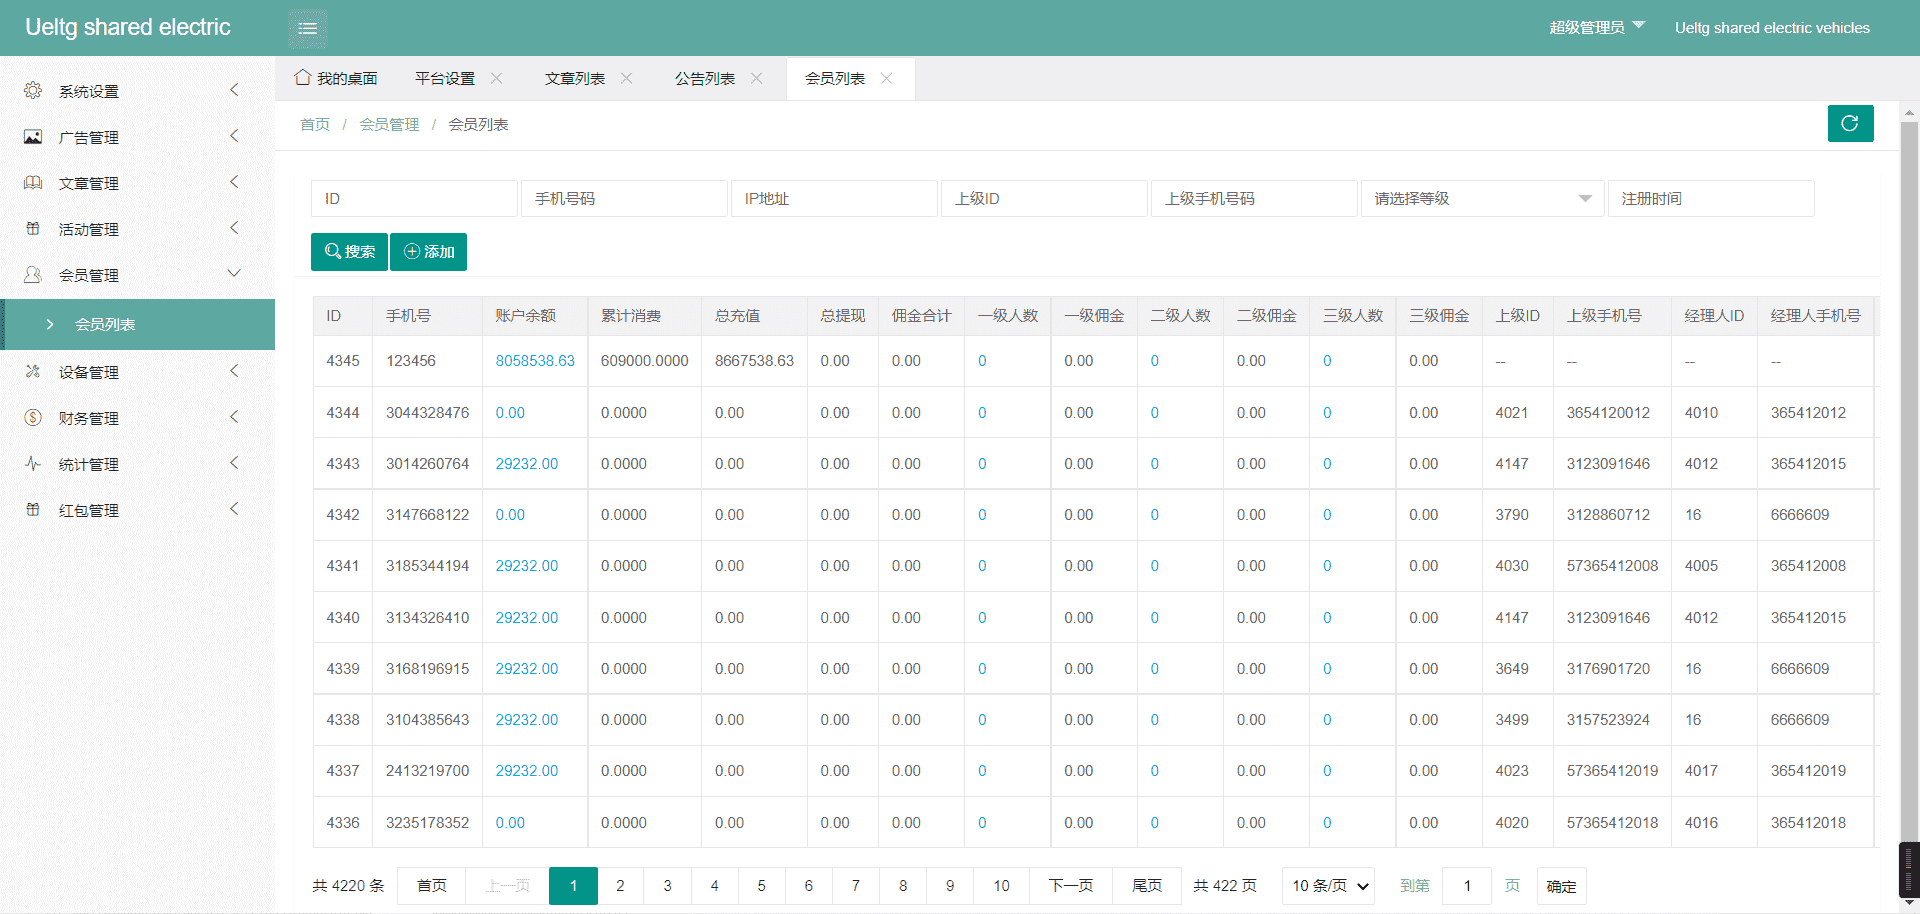Open the 10 条/页 page size dropdown

coord(1329,886)
